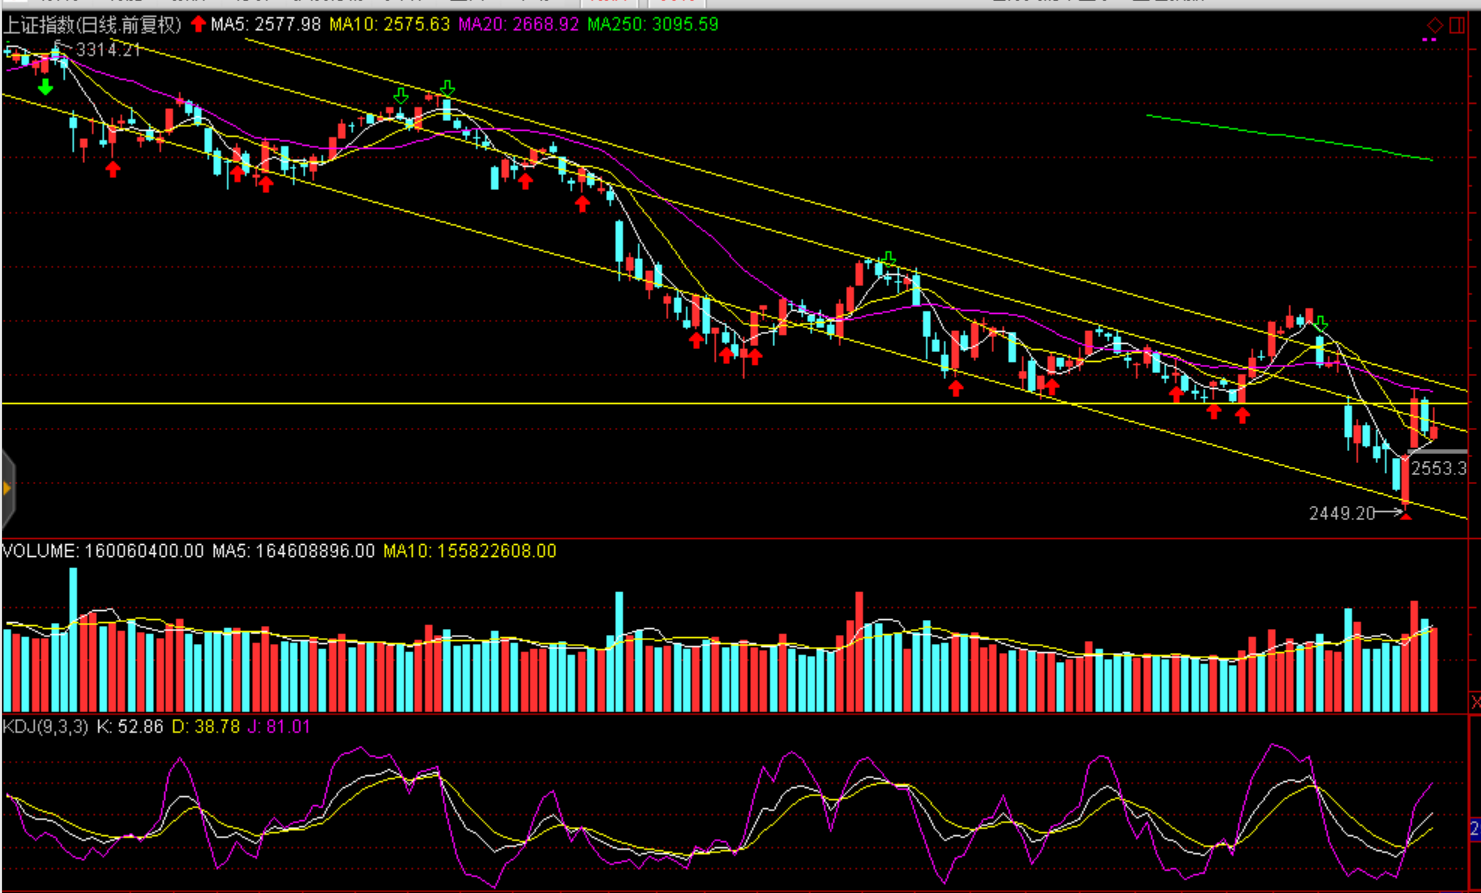Viewport: 1481px width, 893px height.
Task: Select the 上证指数(日线.前复权) chart title
Action: (x=93, y=25)
